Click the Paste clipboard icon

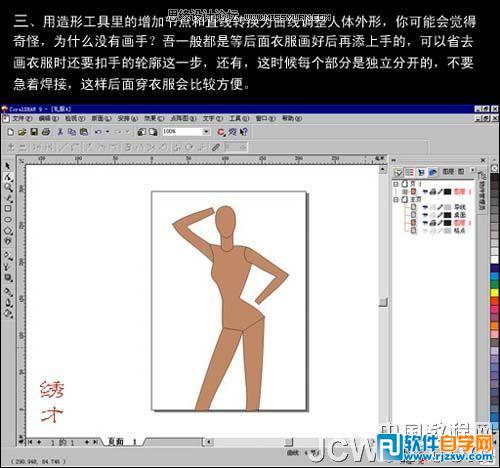click(83, 132)
